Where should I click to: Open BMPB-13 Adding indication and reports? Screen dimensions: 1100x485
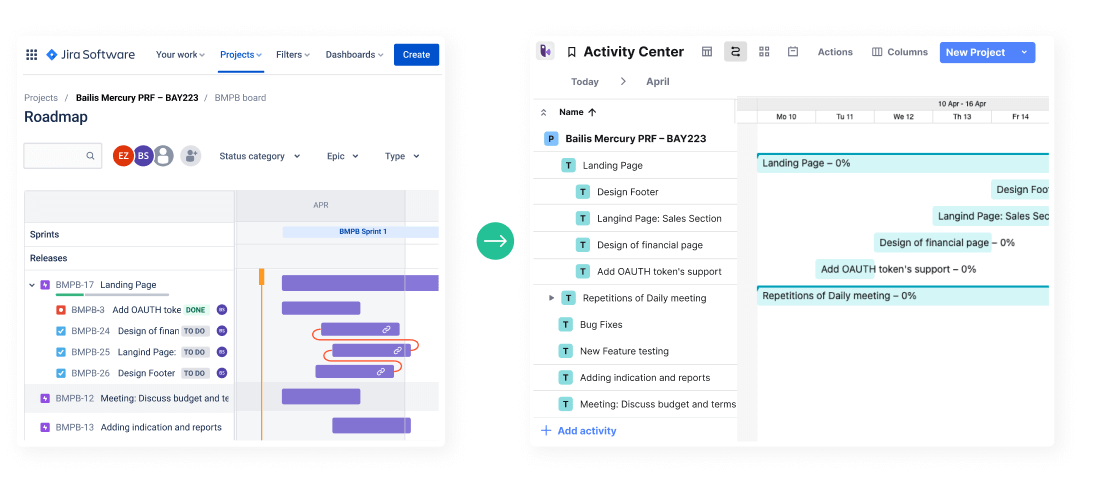pyautogui.click(x=161, y=427)
